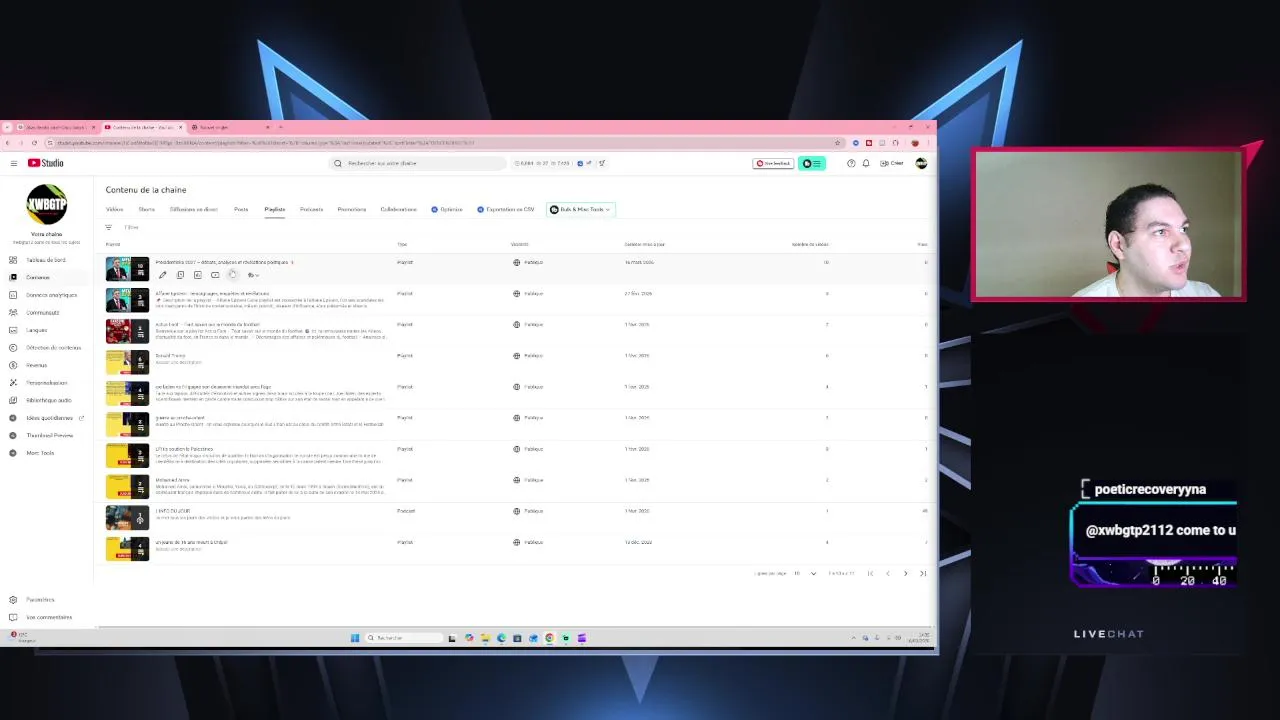Open the notifications bell
Screen dimensions: 1280x720
(866, 163)
